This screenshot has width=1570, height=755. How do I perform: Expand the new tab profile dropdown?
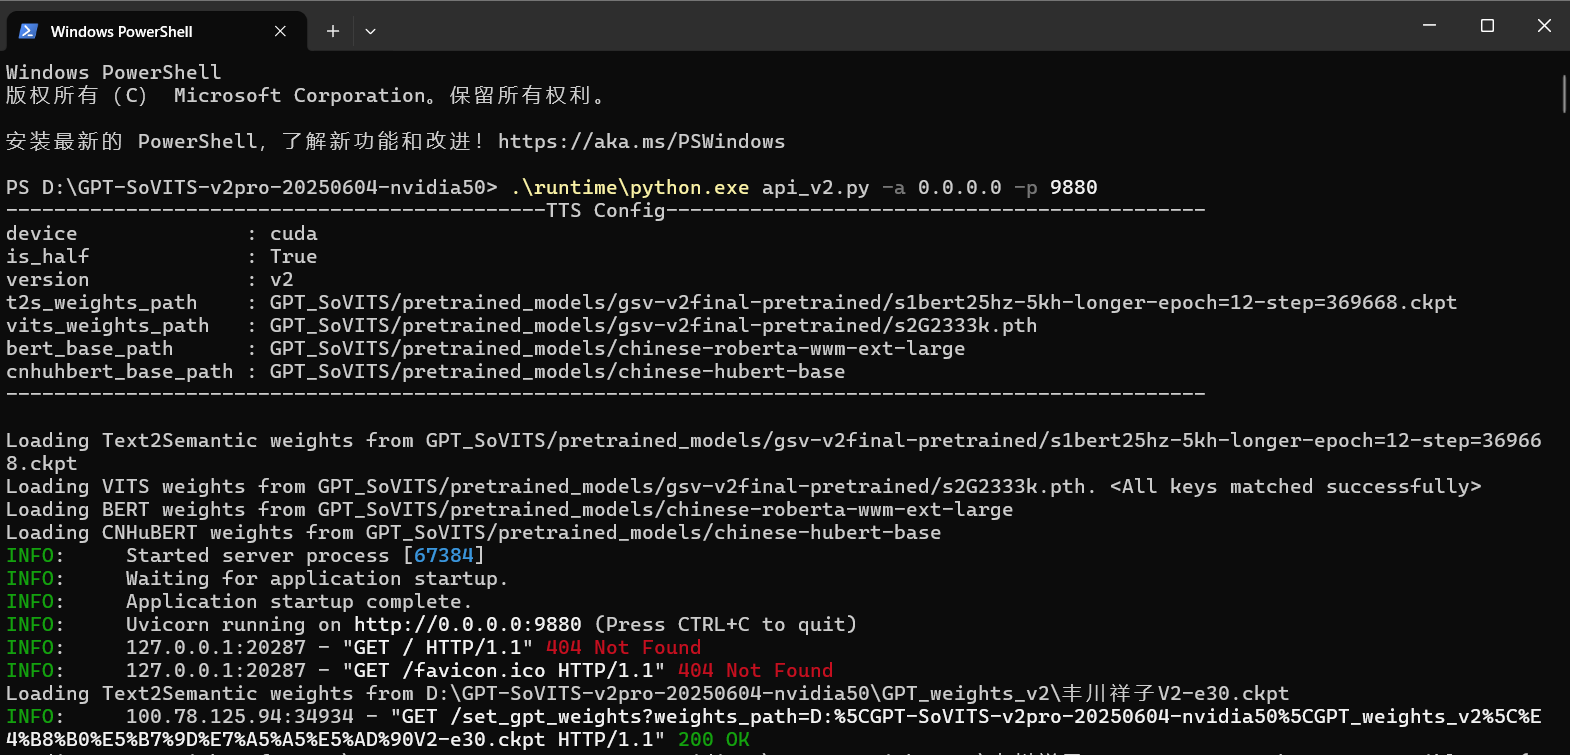(370, 31)
